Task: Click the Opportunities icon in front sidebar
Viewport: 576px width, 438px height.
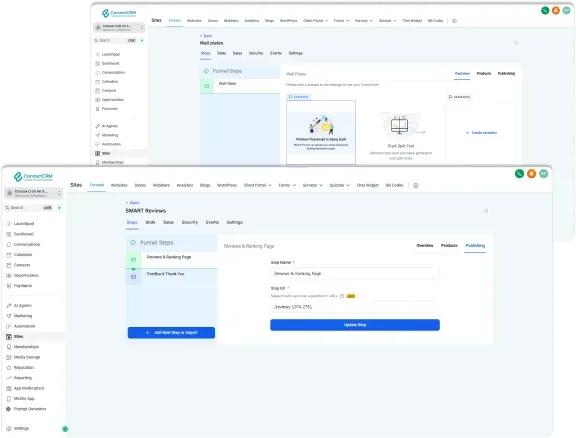Action: [x=9, y=275]
